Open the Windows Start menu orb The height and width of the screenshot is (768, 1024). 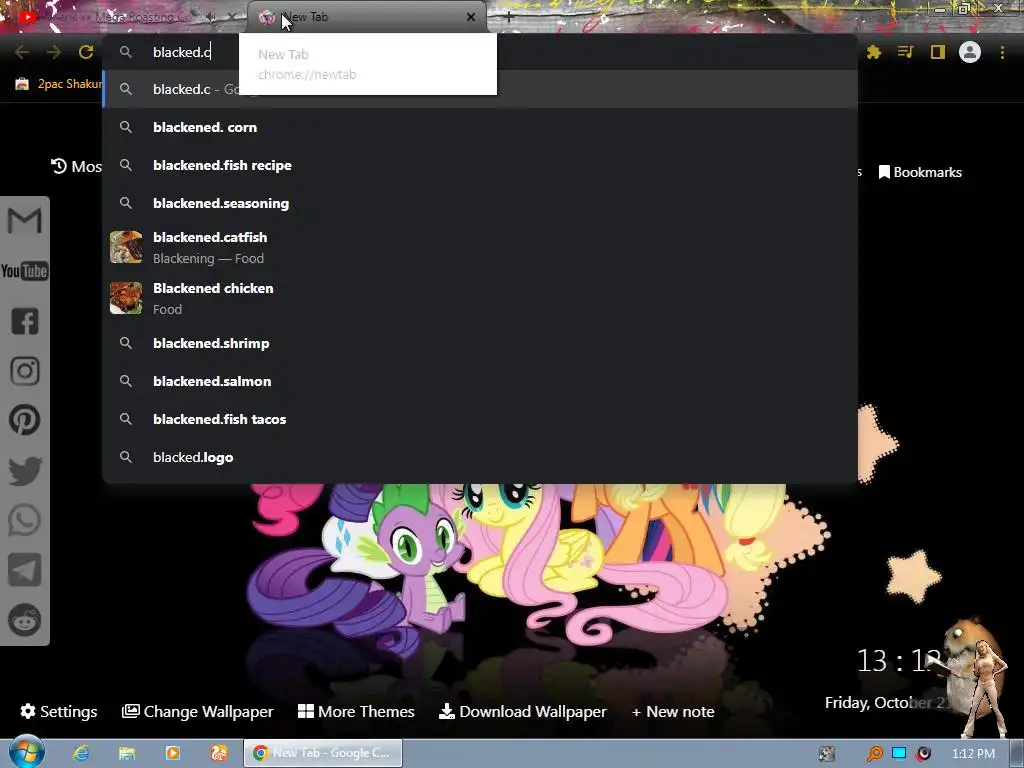[26, 752]
